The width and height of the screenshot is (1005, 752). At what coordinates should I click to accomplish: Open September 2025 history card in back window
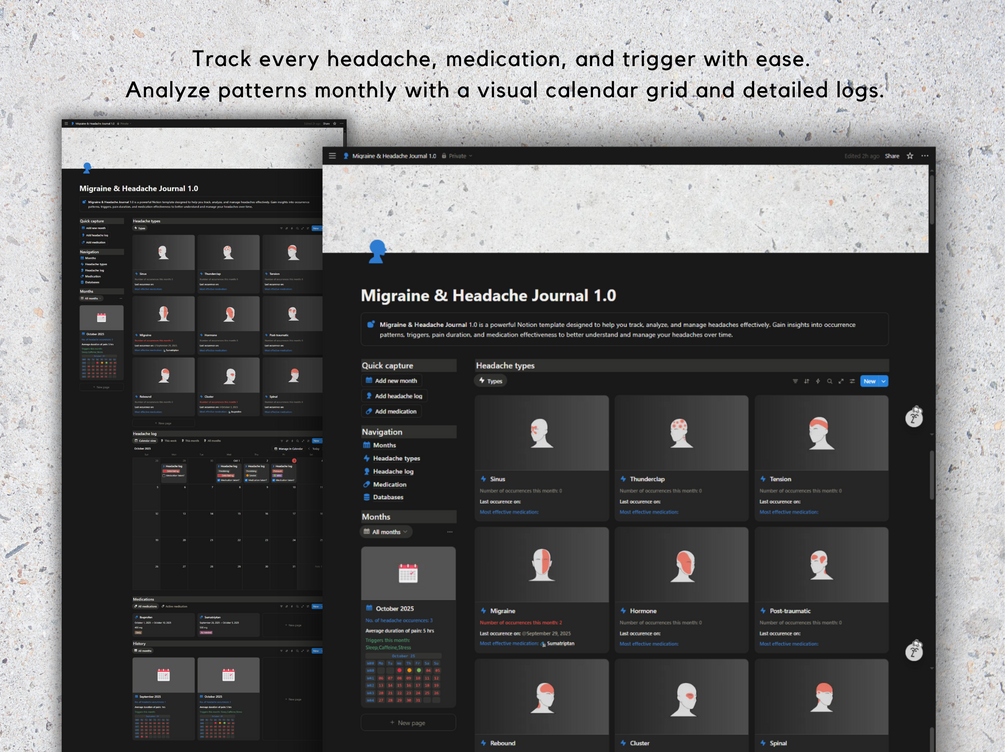point(163,699)
